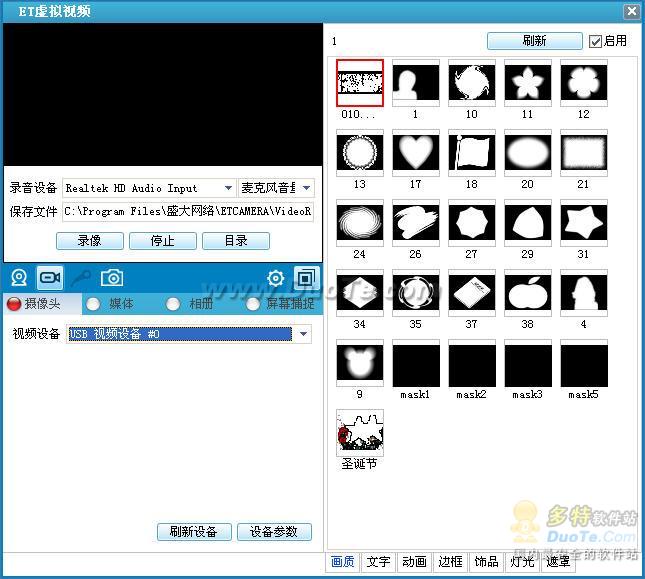The width and height of the screenshot is (645, 579).
Task: Apply the heart mask 17
Action: (415, 153)
